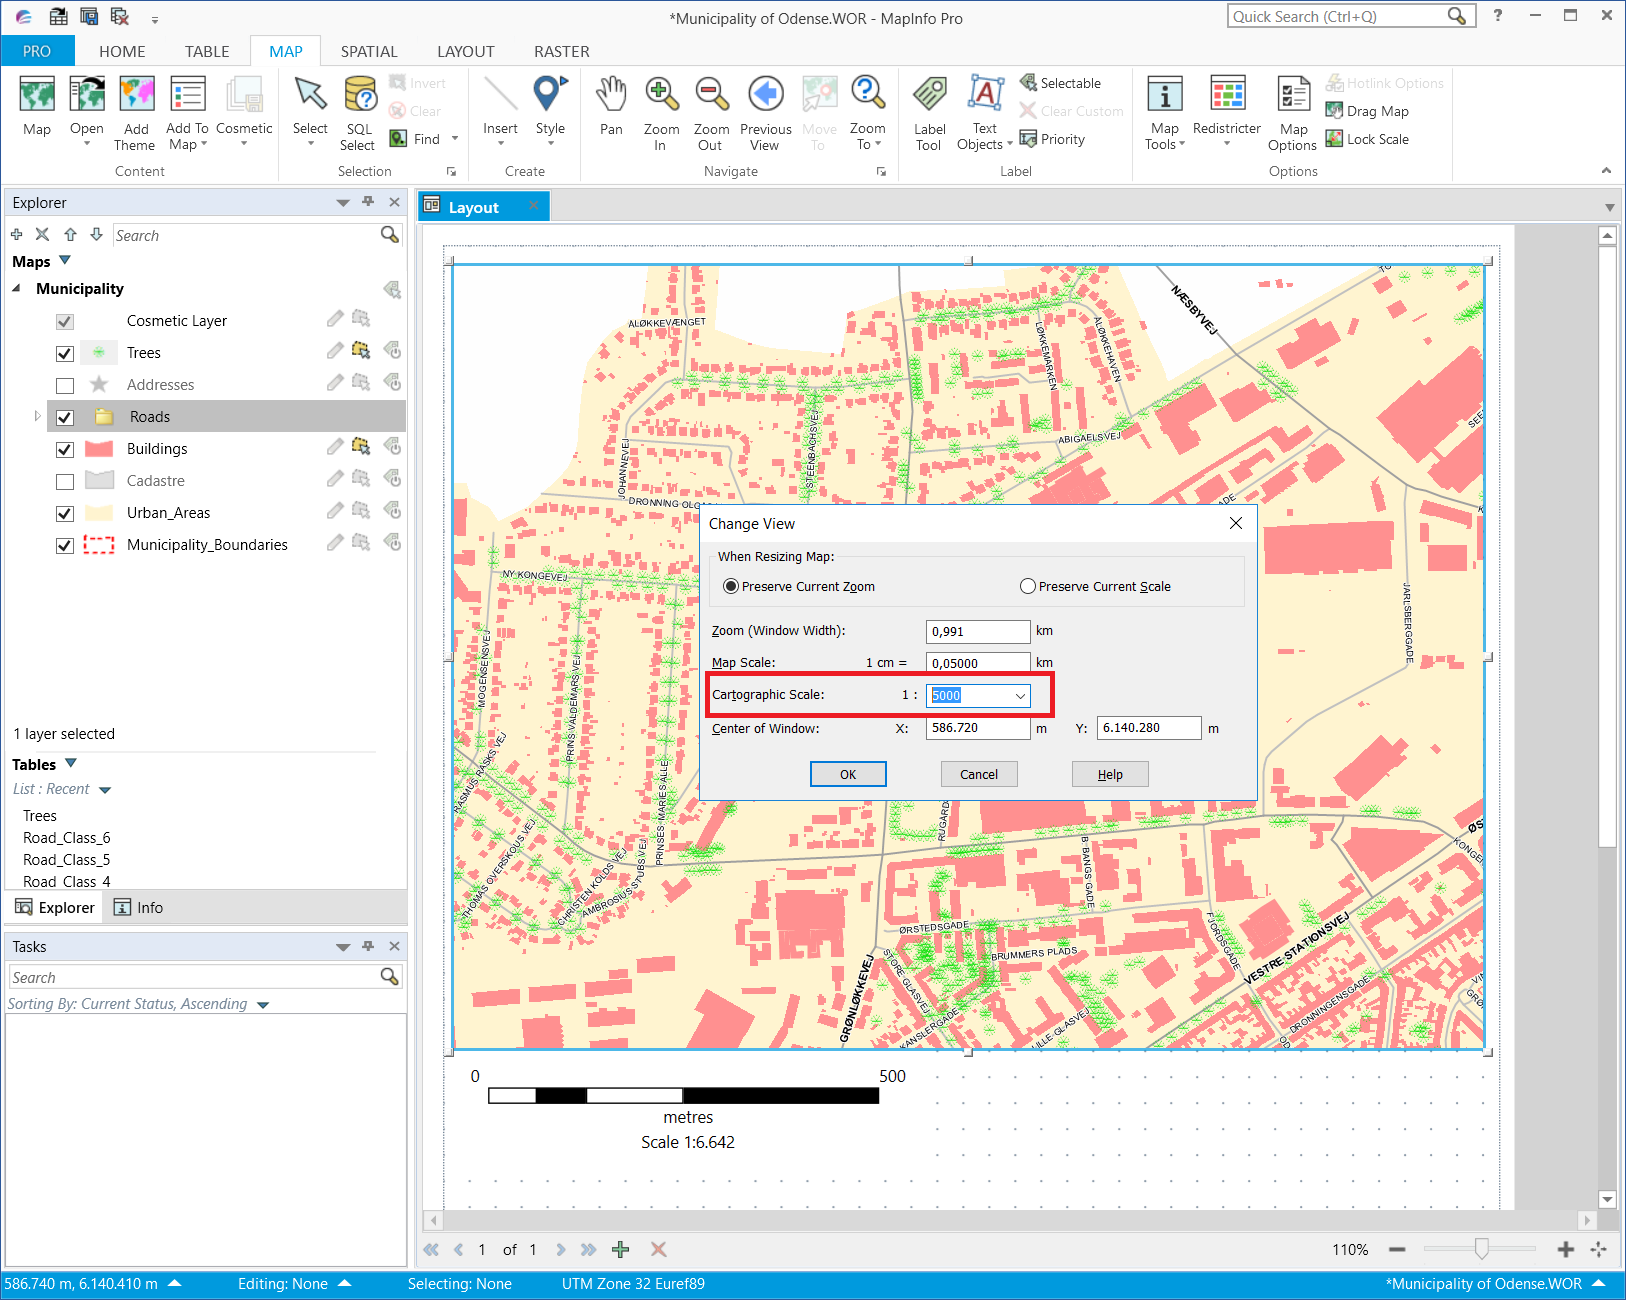Enable the Addresses layer checkbox

[65, 385]
